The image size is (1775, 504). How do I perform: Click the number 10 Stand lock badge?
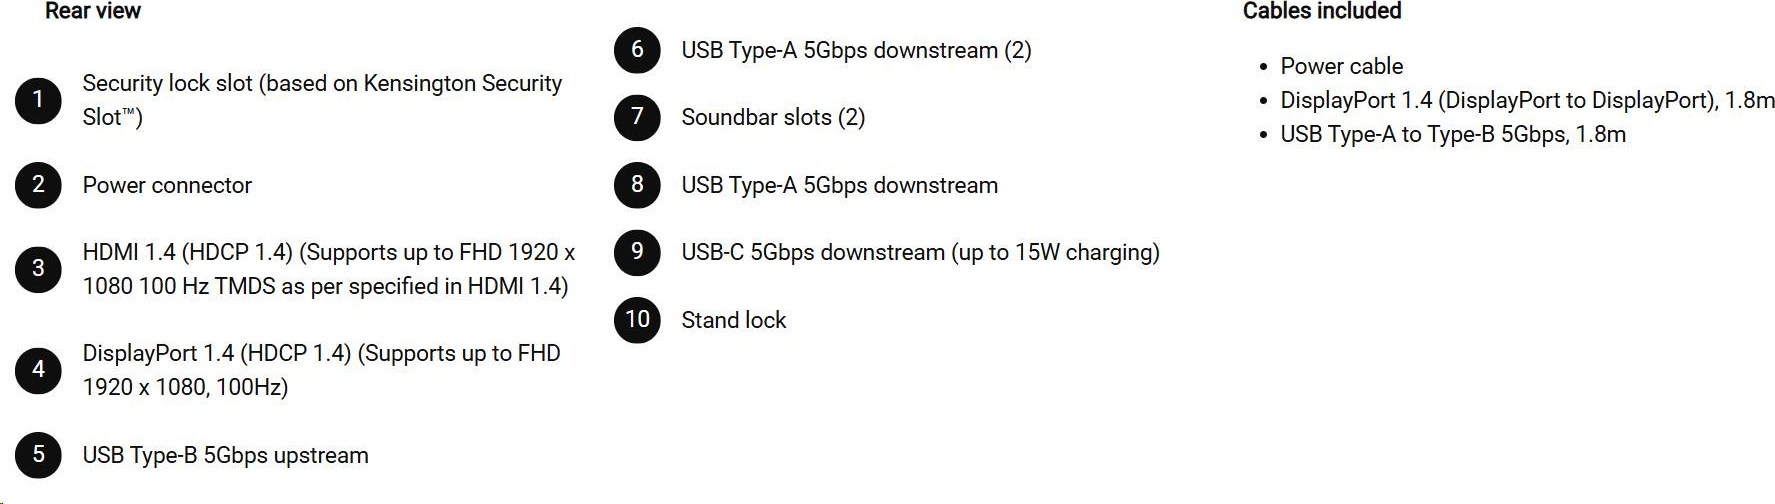(637, 320)
